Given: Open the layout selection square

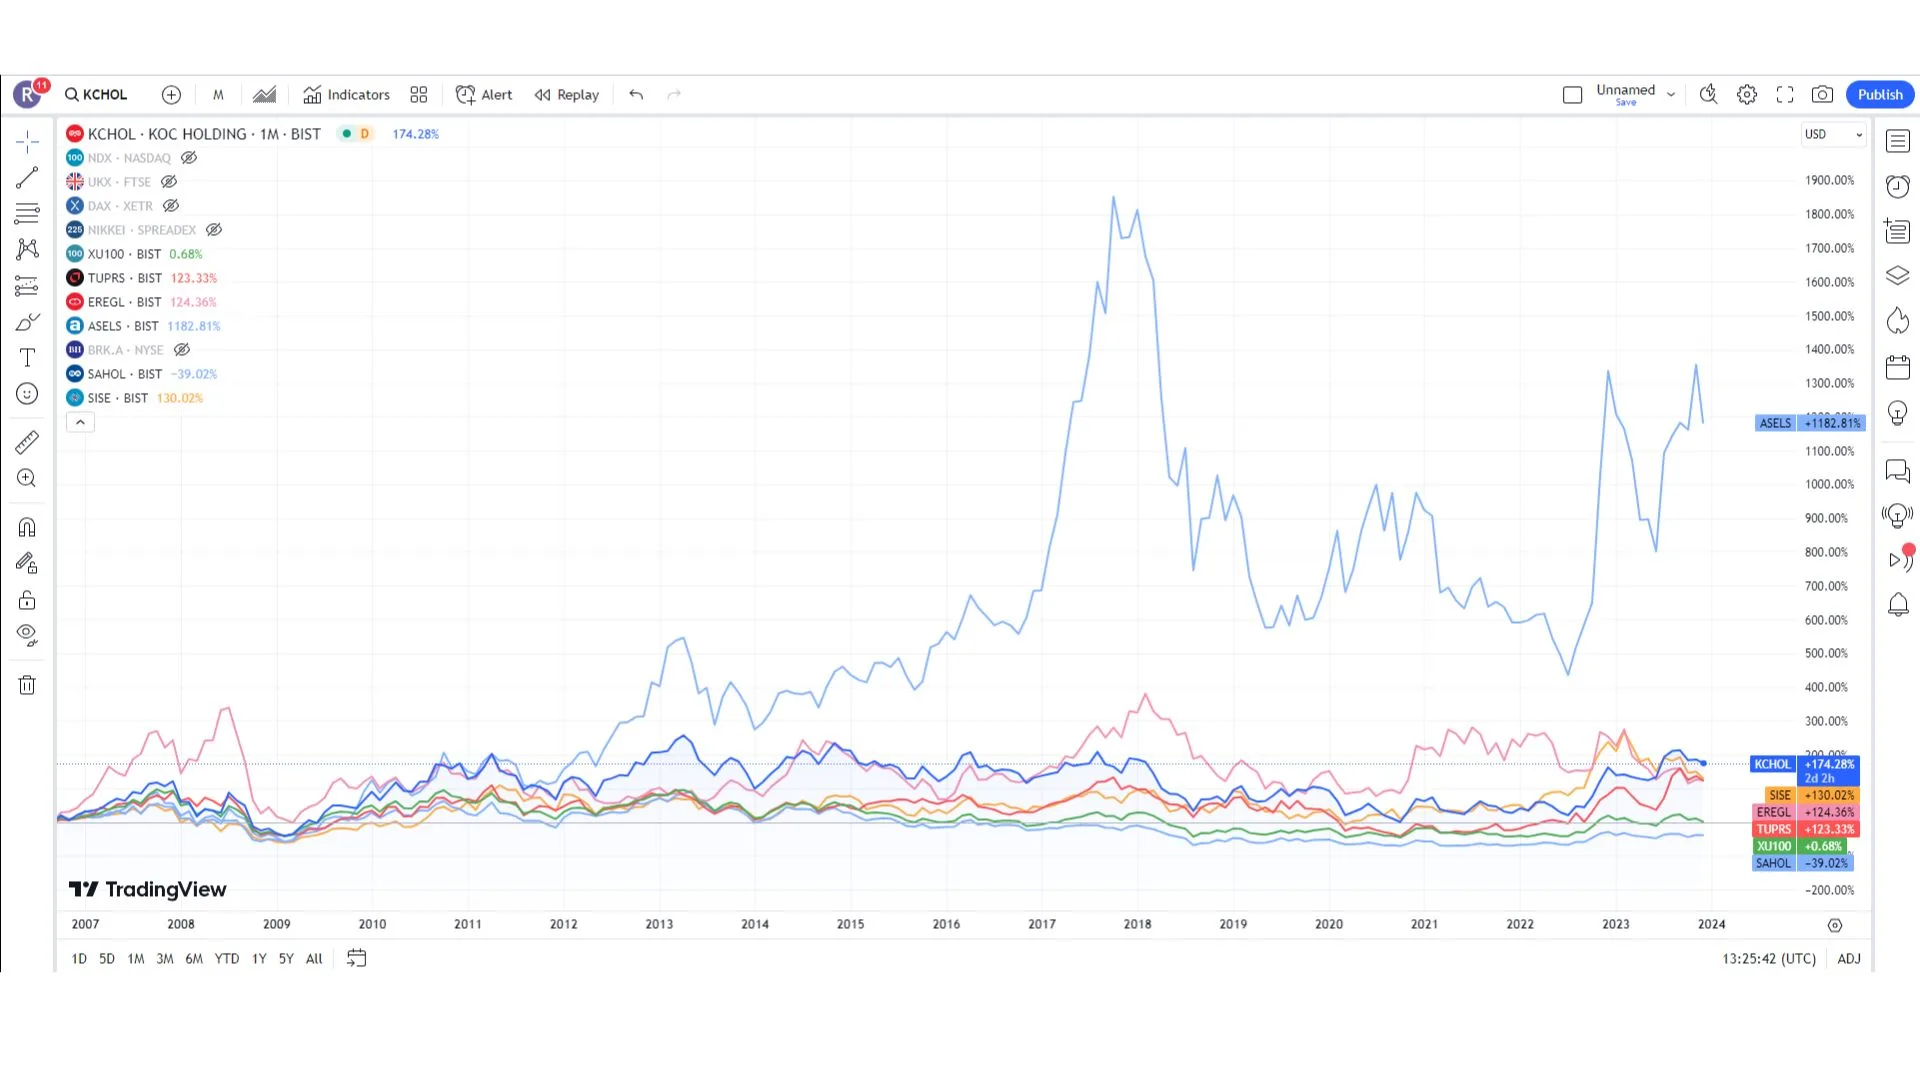Looking at the screenshot, I should click(1572, 95).
